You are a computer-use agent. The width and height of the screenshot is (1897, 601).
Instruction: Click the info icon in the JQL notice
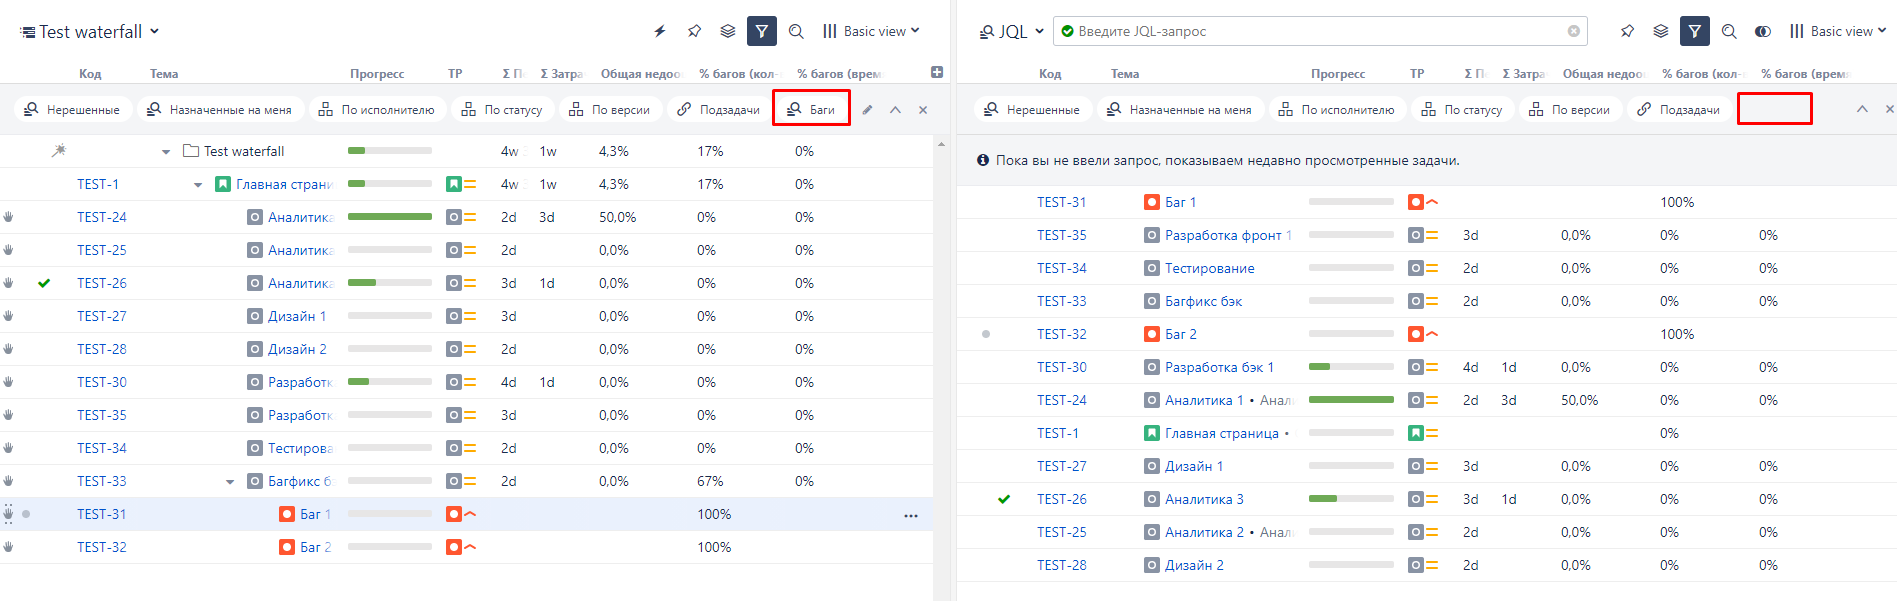point(983,160)
